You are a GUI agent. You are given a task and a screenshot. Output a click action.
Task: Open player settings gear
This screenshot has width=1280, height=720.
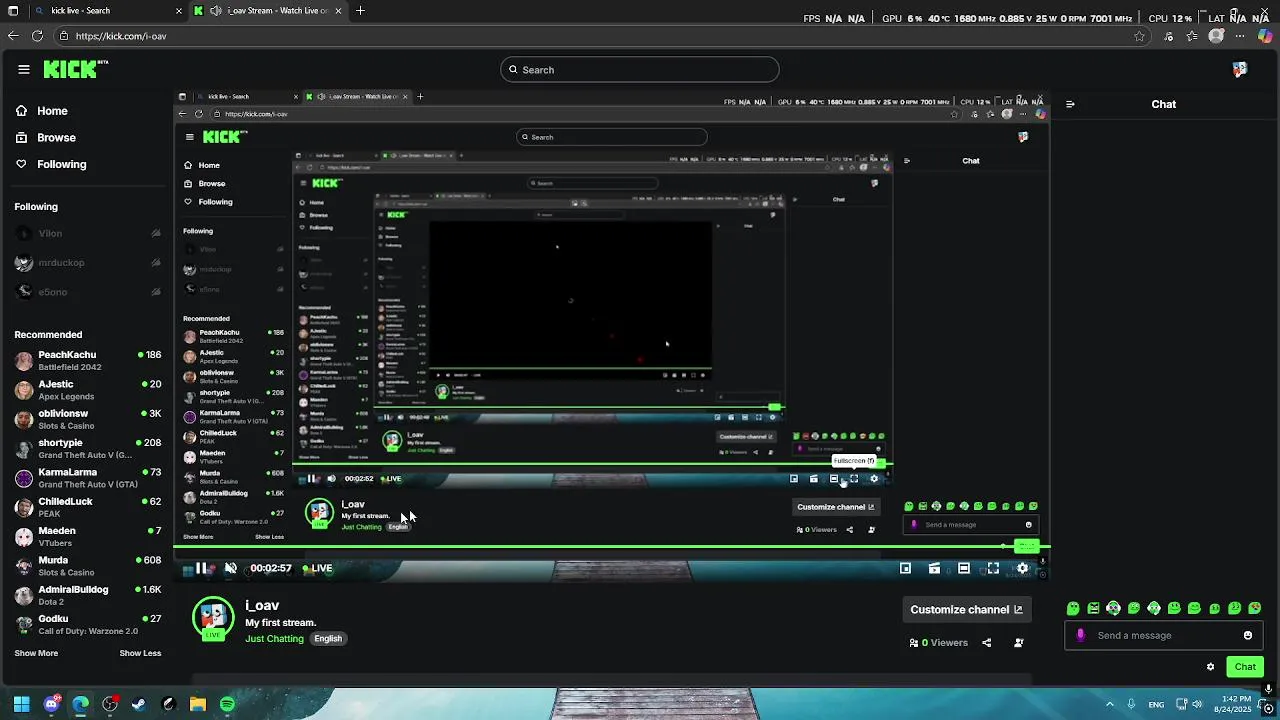pyautogui.click(x=1022, y=568)
